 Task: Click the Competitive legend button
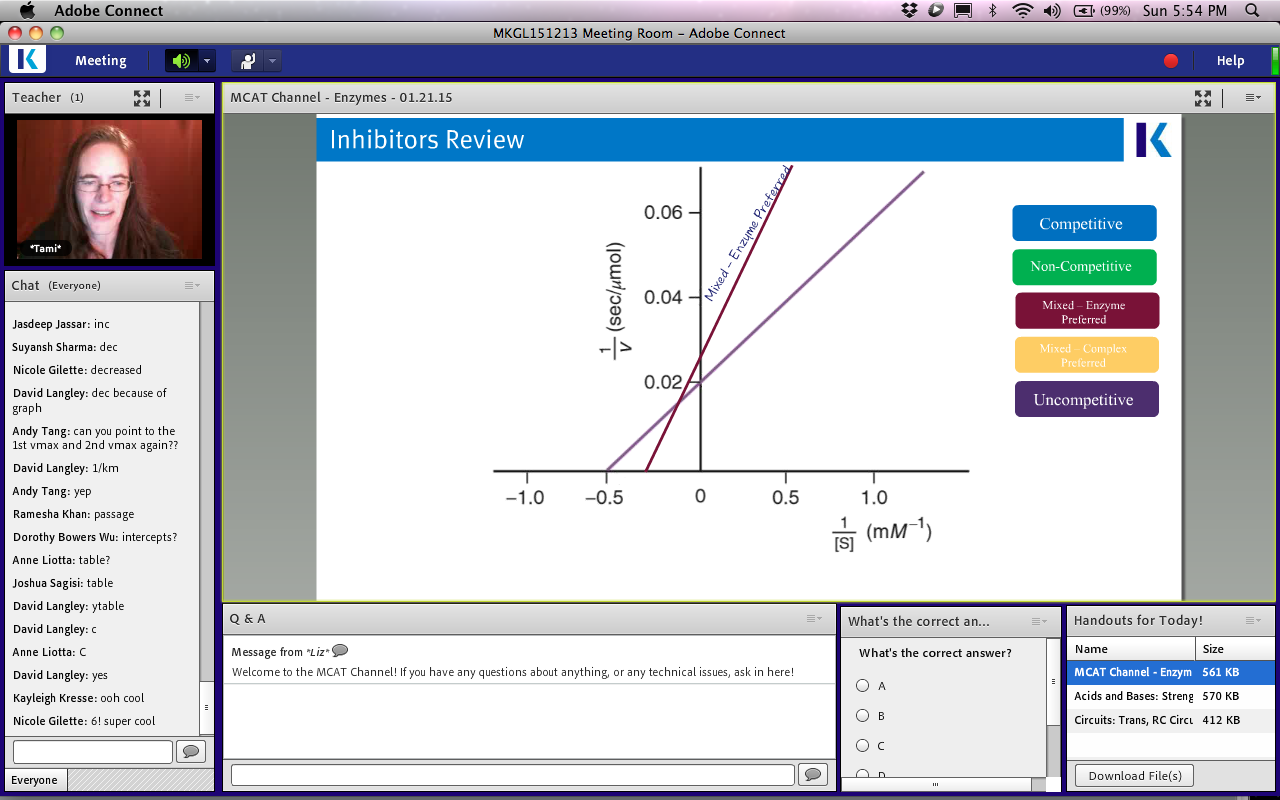[1084, 224]
